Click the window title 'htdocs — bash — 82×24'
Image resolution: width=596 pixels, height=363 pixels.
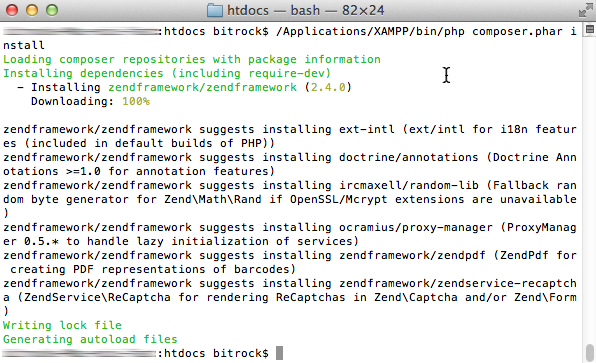click(x=306, y=10)
